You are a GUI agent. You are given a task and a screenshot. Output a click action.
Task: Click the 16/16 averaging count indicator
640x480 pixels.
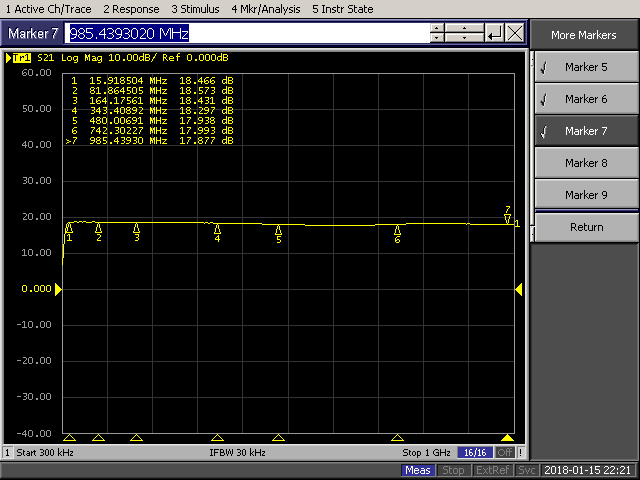(x=475, y=453)
